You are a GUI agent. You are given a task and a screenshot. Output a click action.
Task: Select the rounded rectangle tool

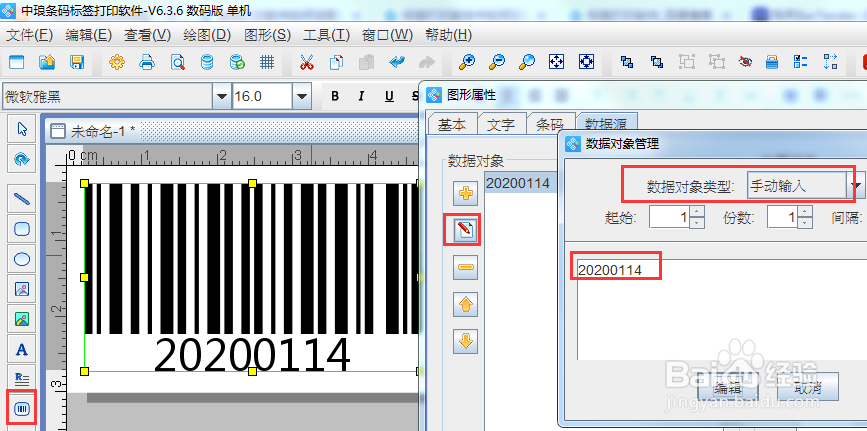tap(22, 229)
